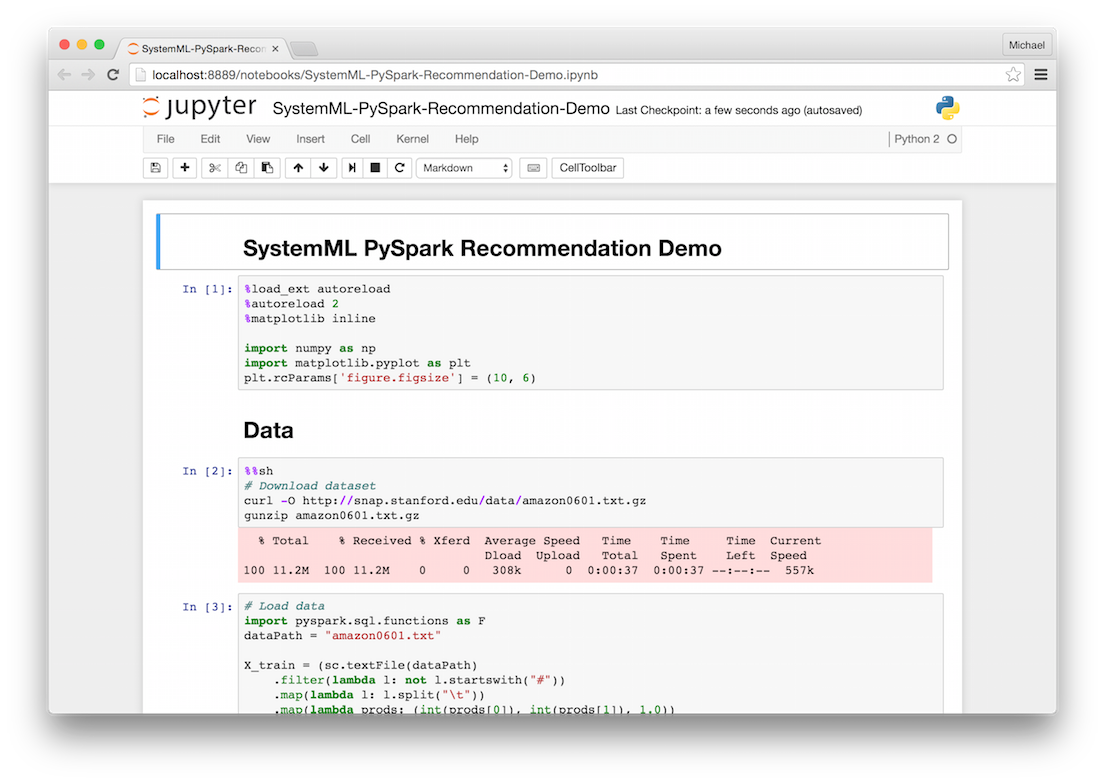Viewport: 1105px width, 783px height.
Task: Insert cell below with plus icon
Action: (185, 168)
